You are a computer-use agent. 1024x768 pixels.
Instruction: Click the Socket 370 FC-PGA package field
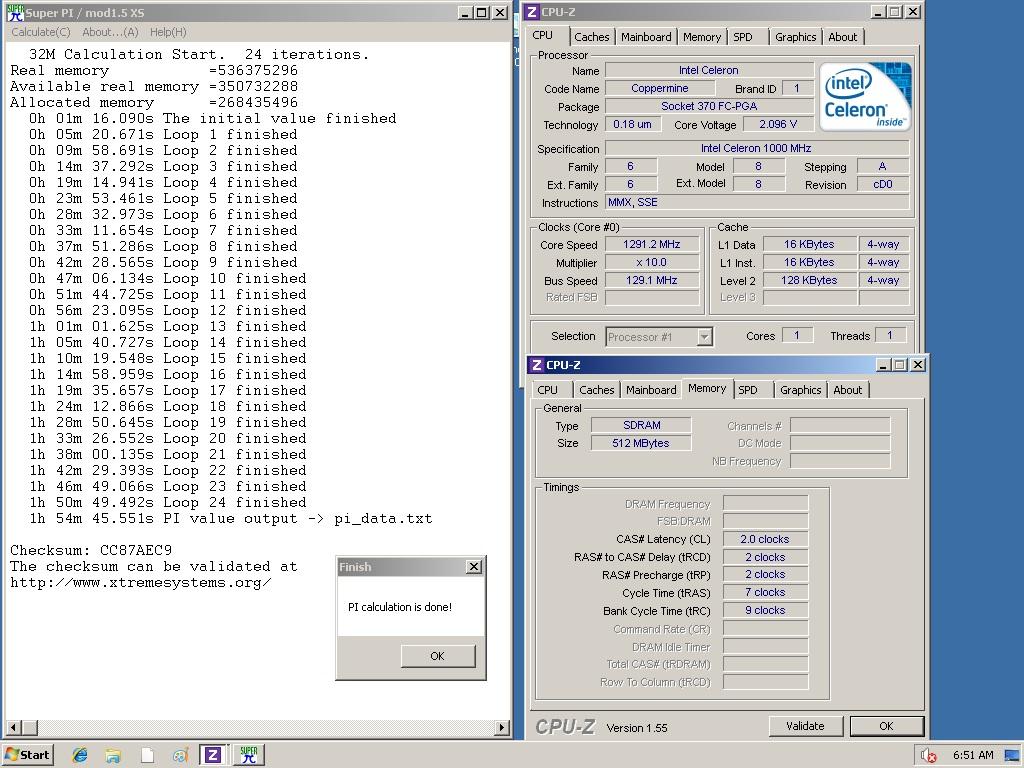coord(709,106)
